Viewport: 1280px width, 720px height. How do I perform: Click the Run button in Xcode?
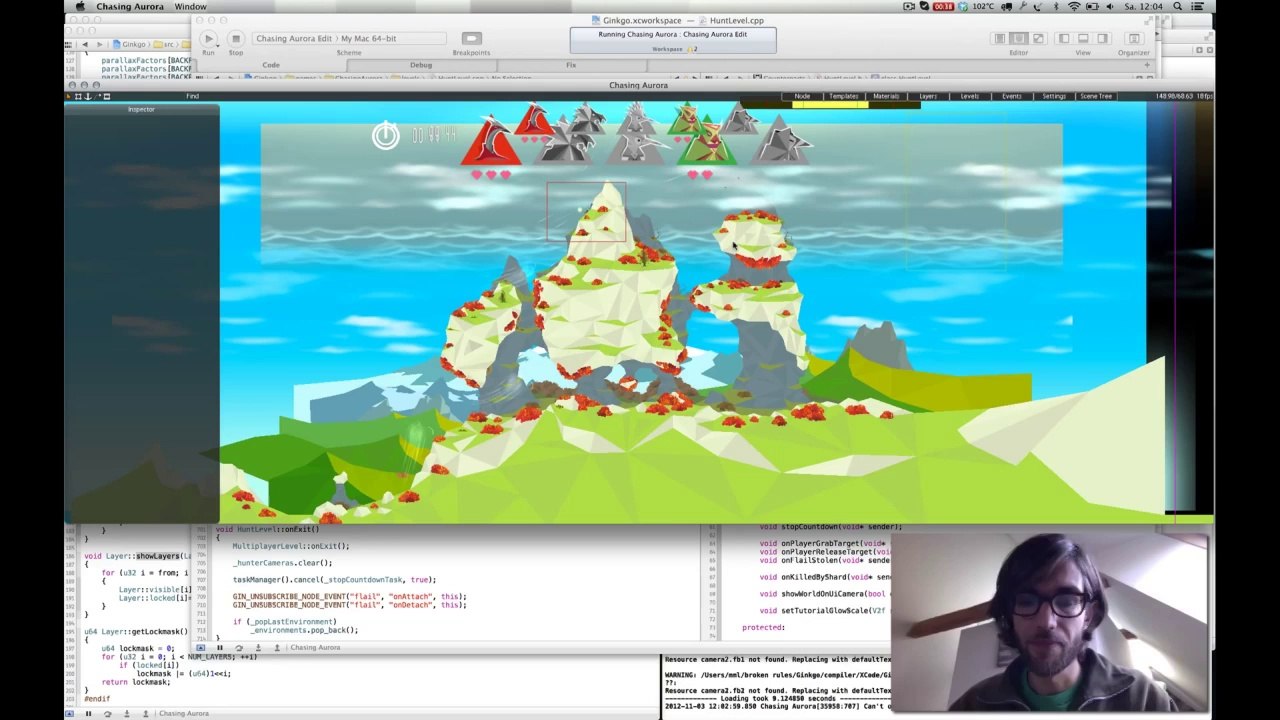tap(208, 39)
